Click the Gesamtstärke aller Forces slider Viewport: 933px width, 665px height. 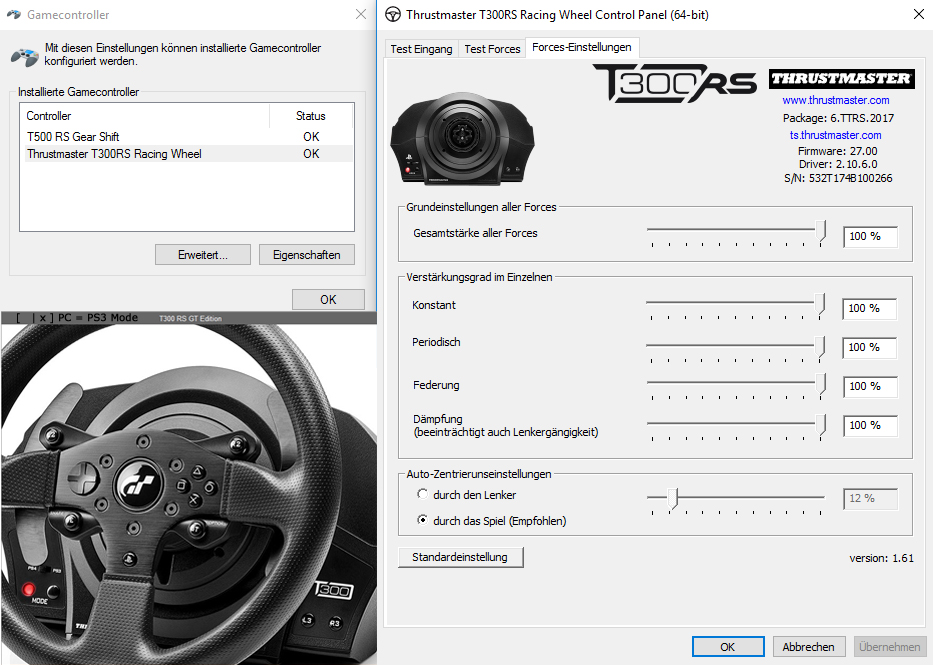click(x=736, y=234)
